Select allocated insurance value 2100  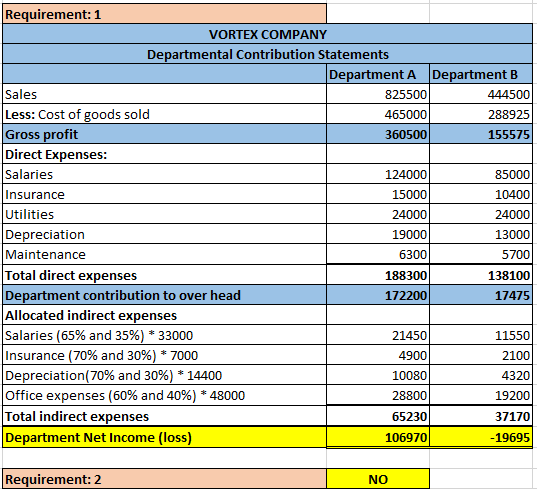coord(481,355)
